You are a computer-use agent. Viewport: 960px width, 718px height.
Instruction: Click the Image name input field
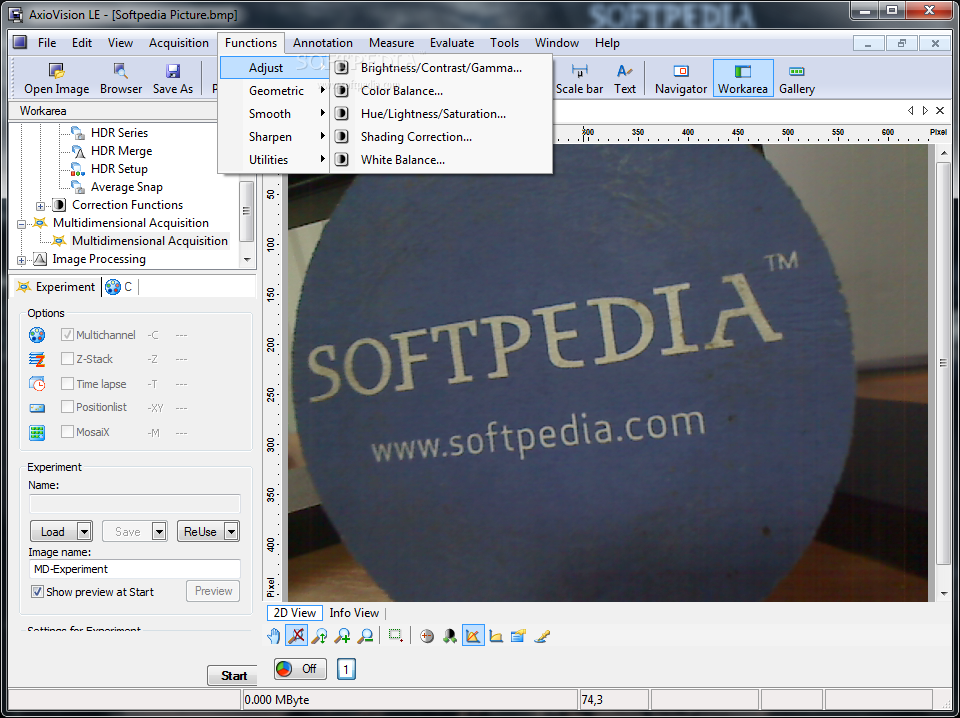click(134, 569)
